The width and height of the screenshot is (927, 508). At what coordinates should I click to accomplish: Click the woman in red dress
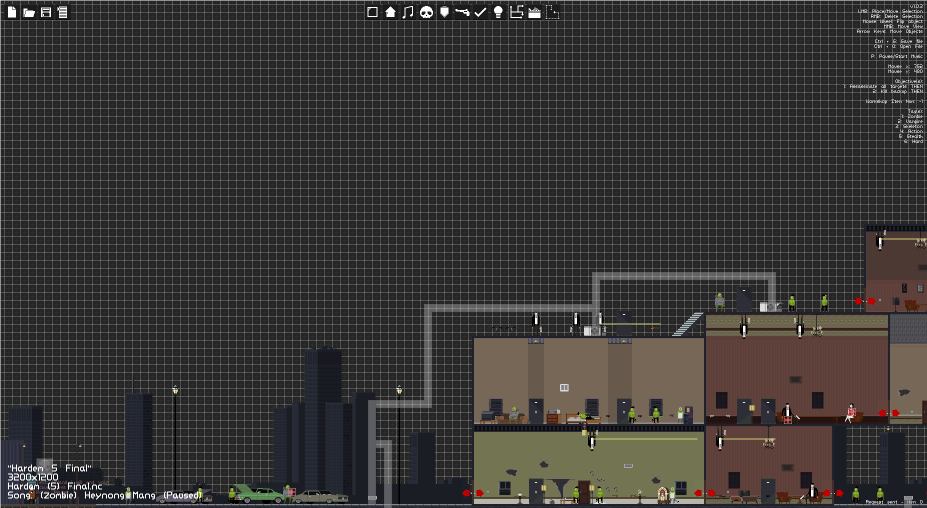coord(850,412)
